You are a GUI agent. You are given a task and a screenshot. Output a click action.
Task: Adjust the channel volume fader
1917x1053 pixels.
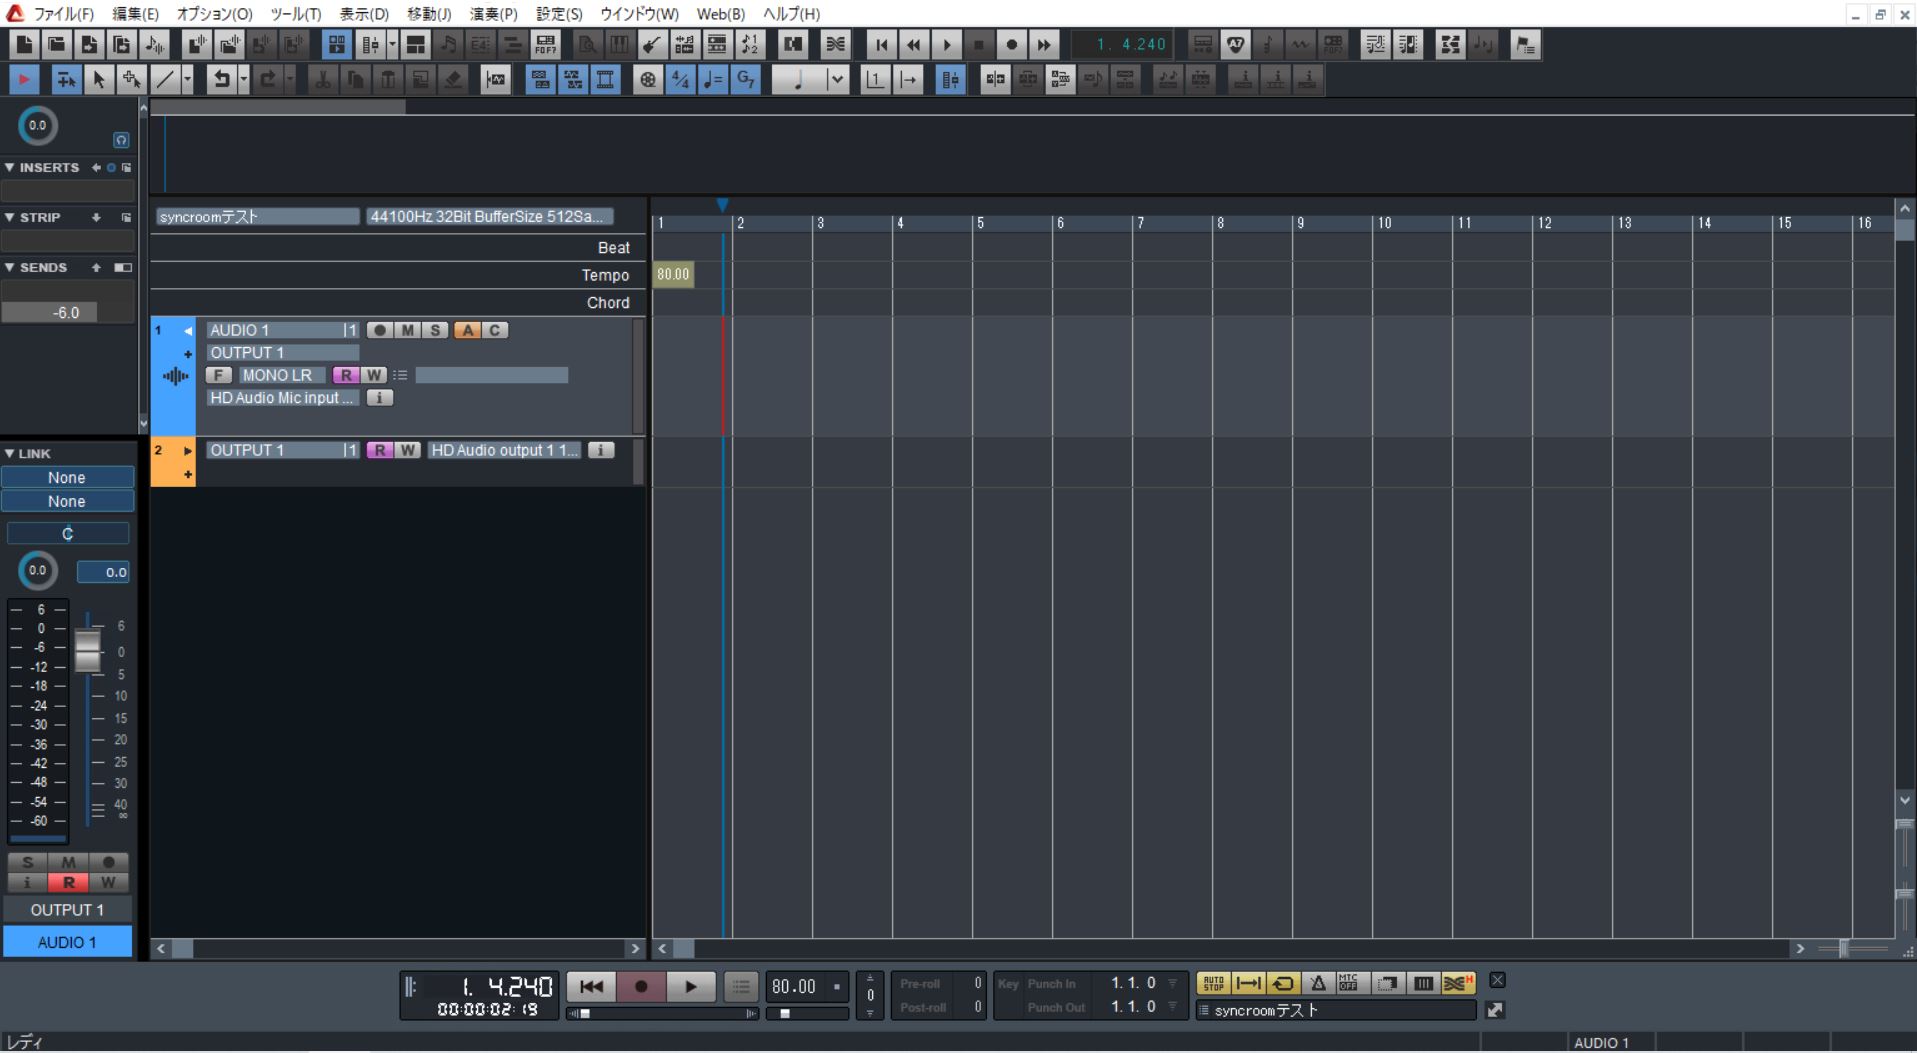(88, 651)
